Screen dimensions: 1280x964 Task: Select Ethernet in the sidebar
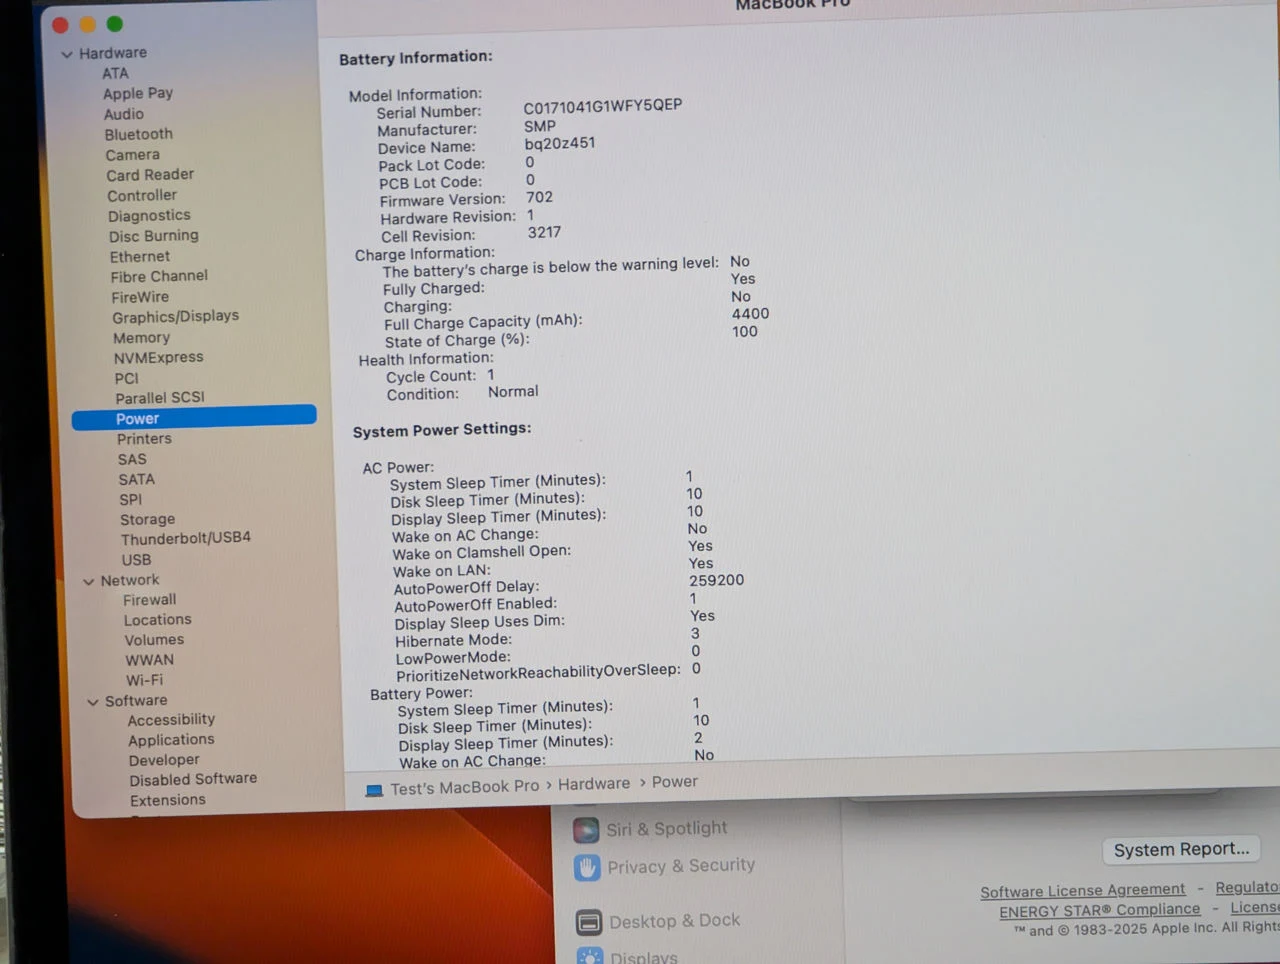click(x=140, y=256)
